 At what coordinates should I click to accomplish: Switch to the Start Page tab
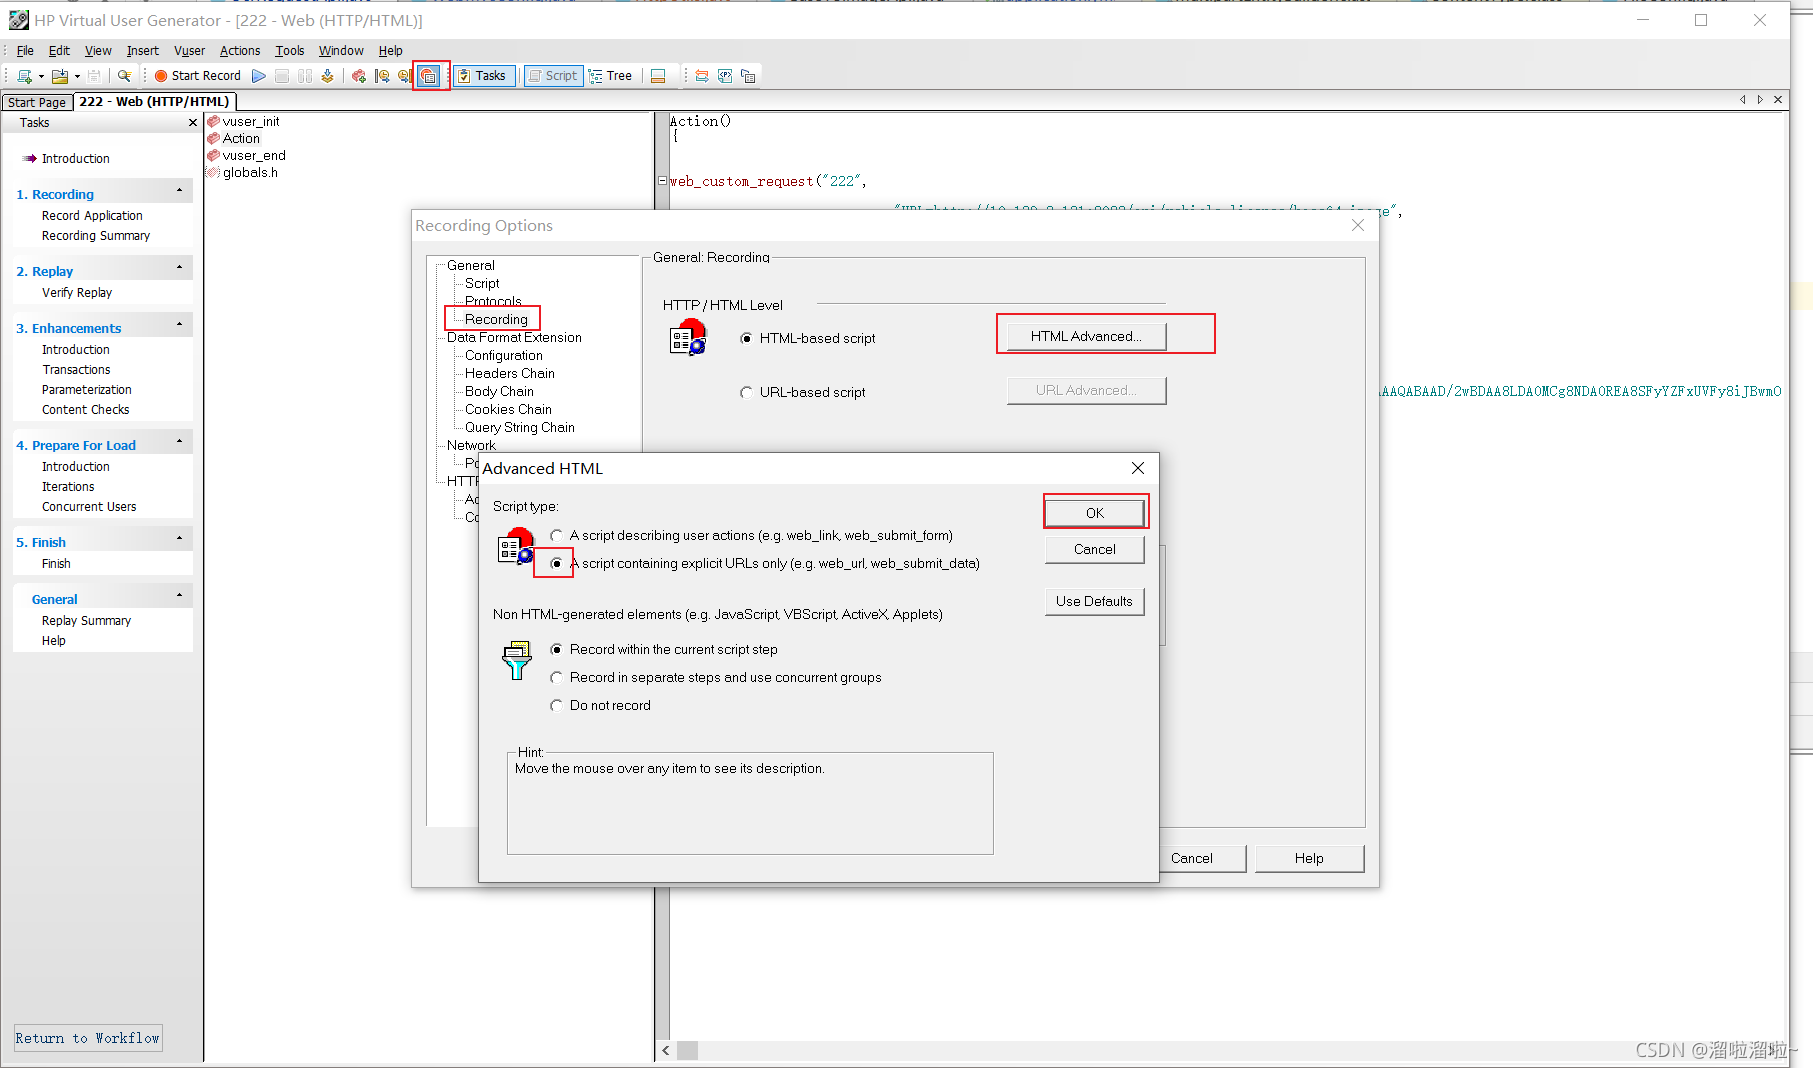(37, 102)
